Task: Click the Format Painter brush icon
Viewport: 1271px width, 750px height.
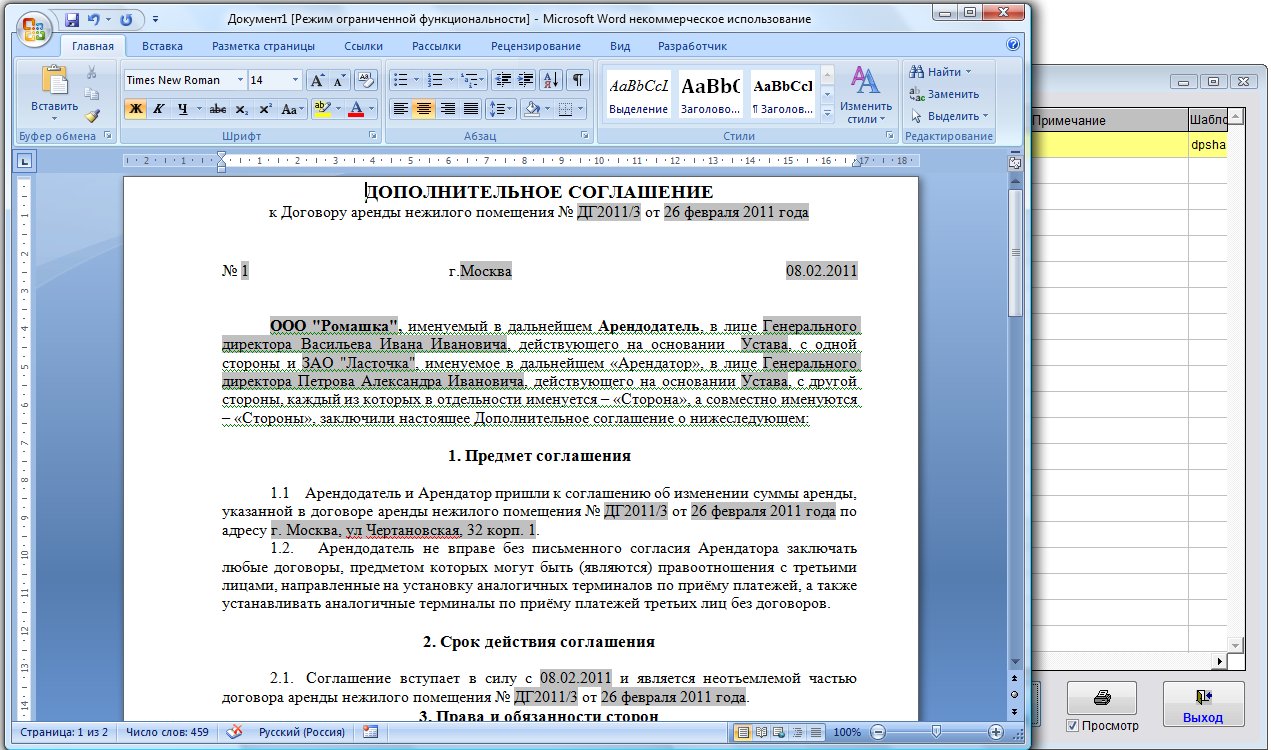Action: click(x=92, y=116)
